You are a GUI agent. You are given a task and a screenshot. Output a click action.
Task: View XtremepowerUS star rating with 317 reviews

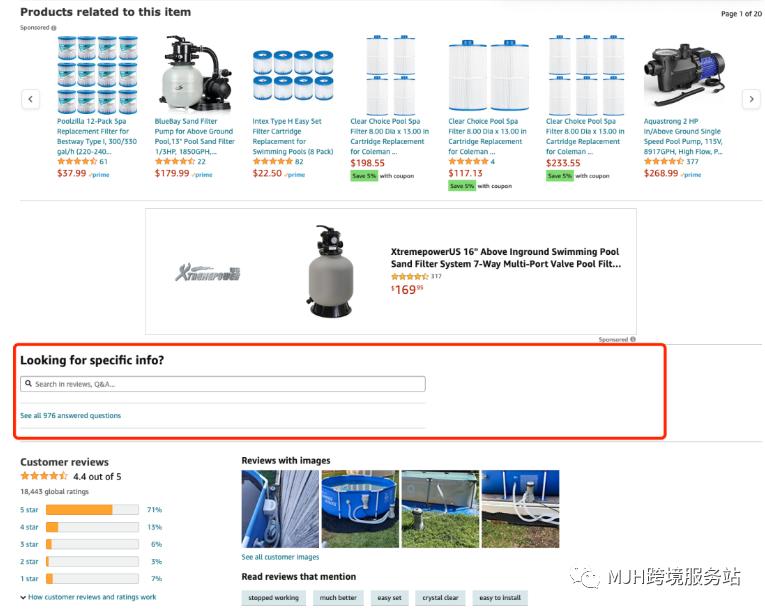click(x=409, y=276)
